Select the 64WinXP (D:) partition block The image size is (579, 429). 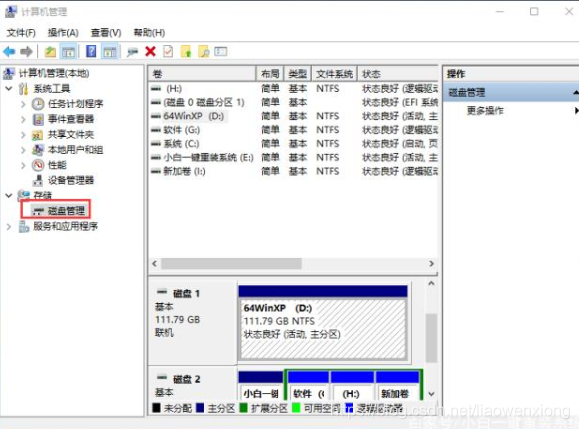click(323, 322)
